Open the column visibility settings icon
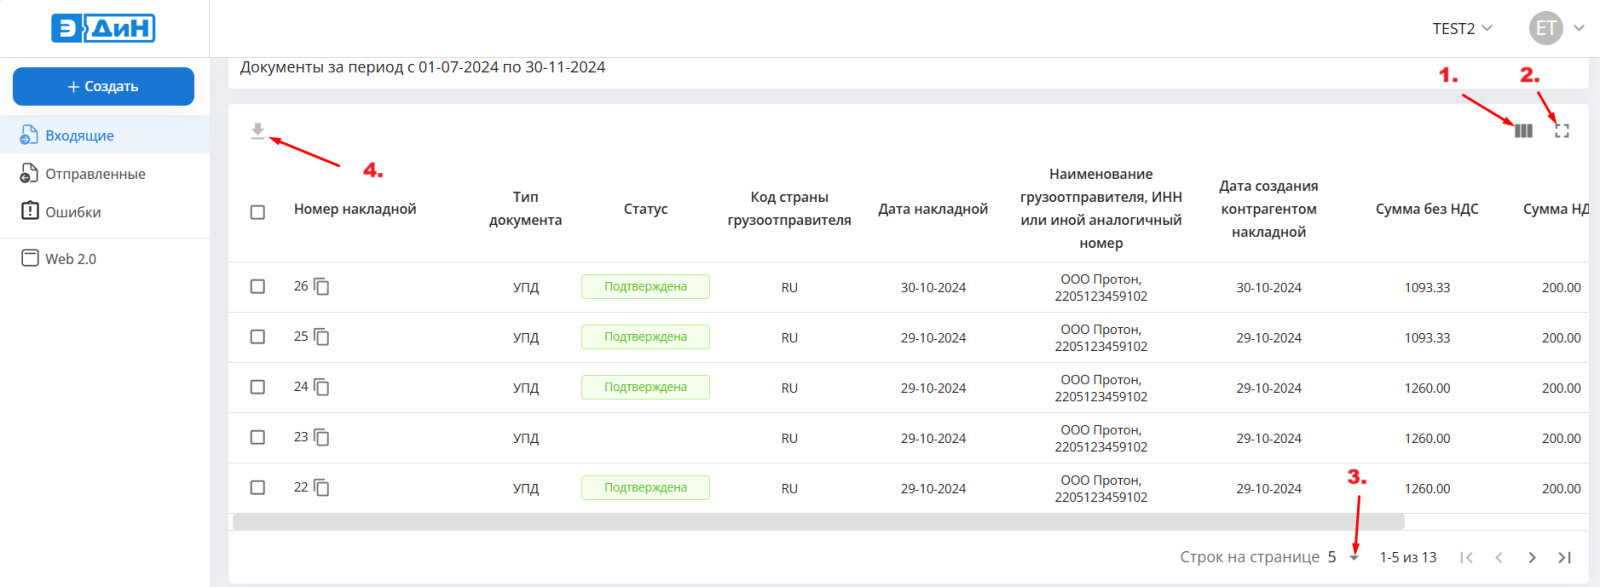1600x587 pixels. tap(1523, 131)
